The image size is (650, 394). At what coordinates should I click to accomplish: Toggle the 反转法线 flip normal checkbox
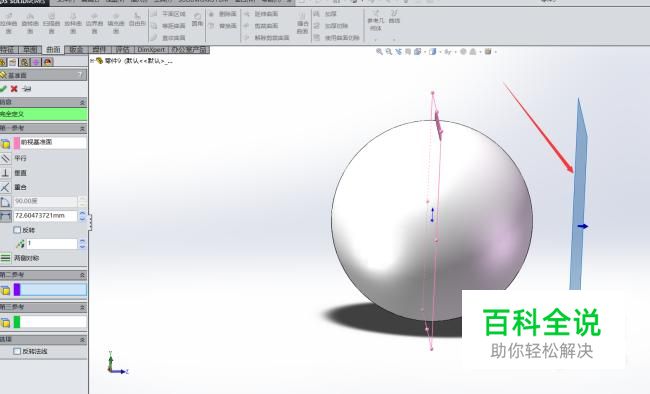17,351
